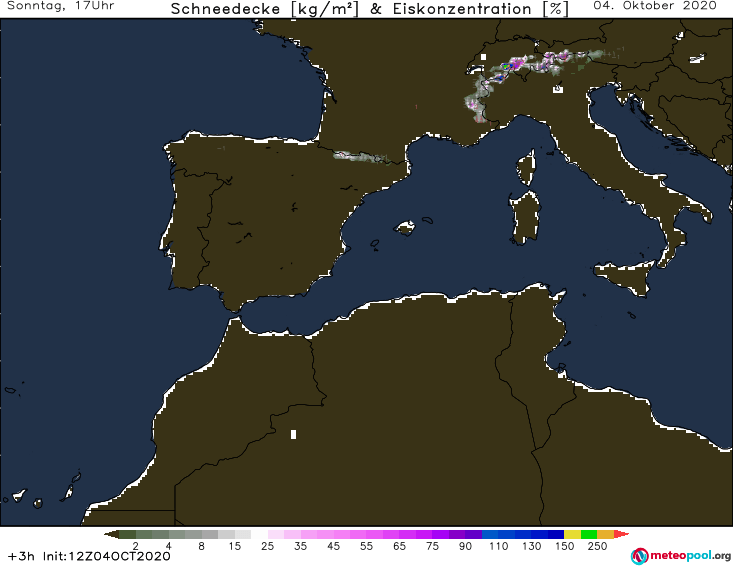733x566 pixels.
Task: Click the '15' label on the scale
Action: tap(235, 546)
